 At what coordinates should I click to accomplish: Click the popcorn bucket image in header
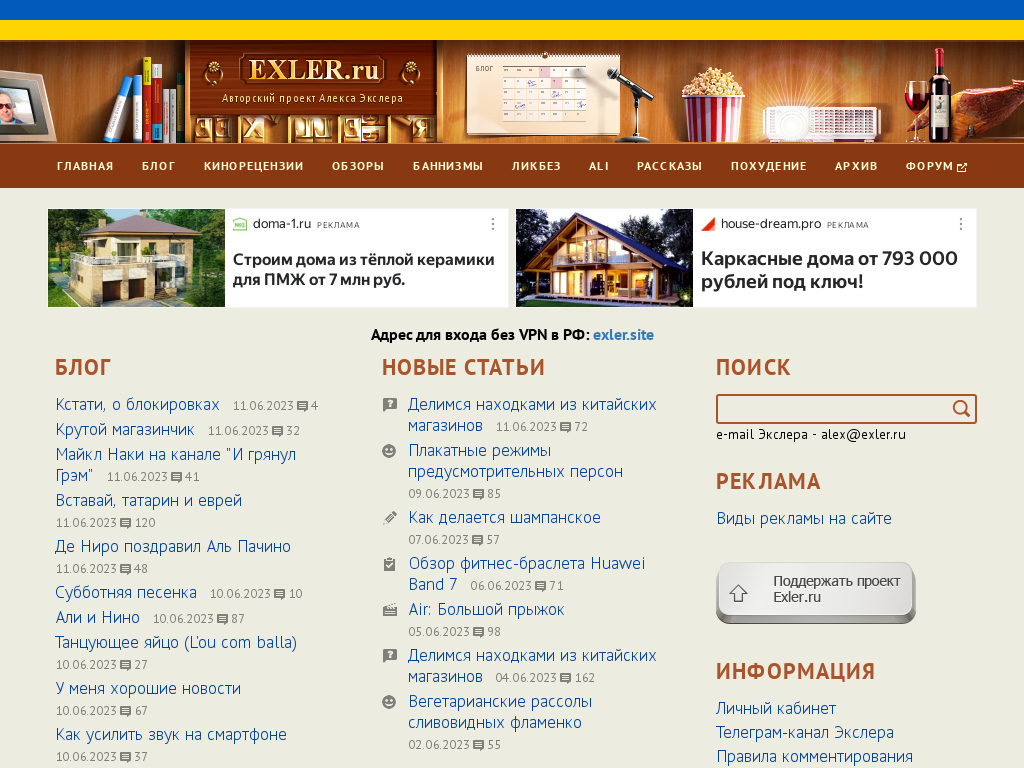[x=712, y=105]
